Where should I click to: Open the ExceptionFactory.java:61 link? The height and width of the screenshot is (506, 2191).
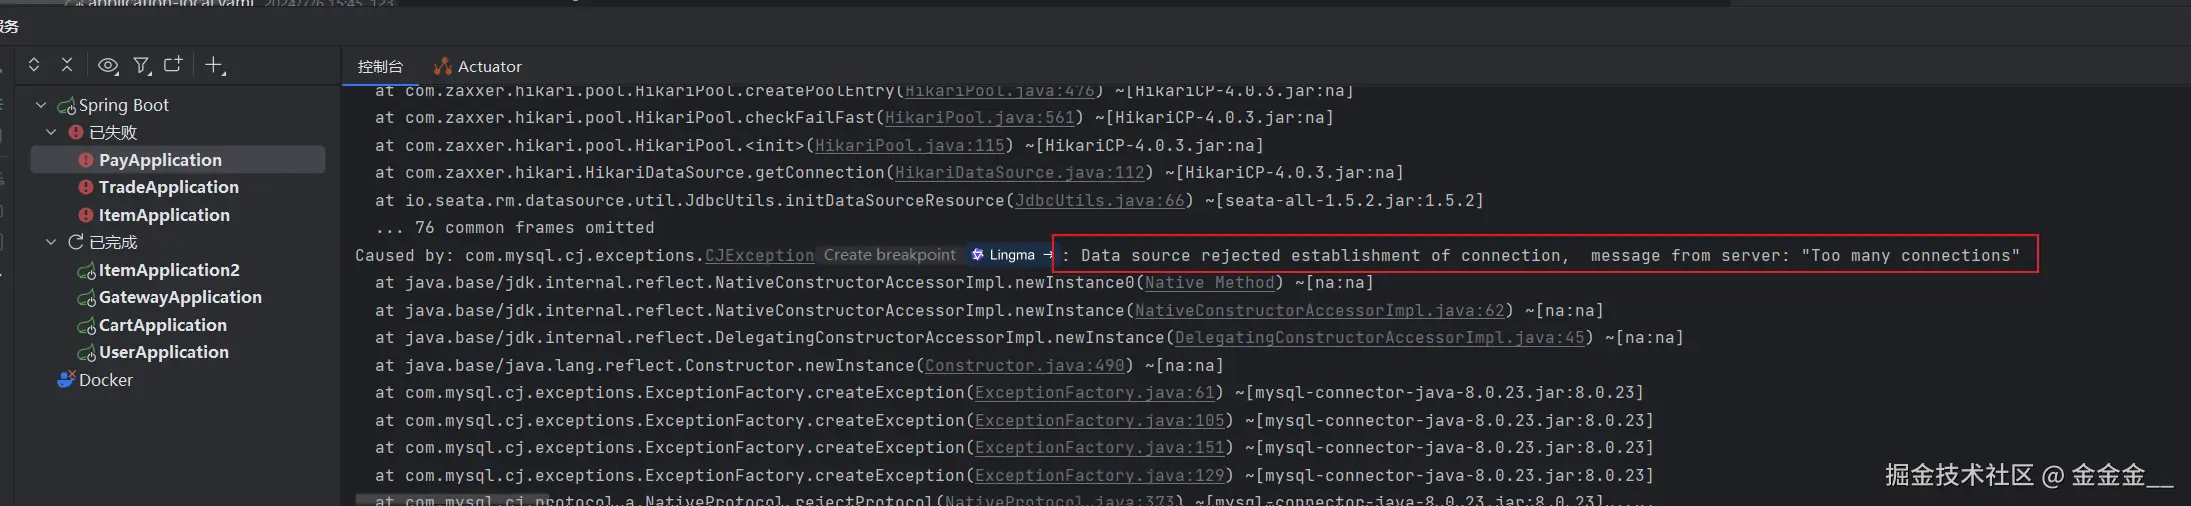click(1095, 393)
